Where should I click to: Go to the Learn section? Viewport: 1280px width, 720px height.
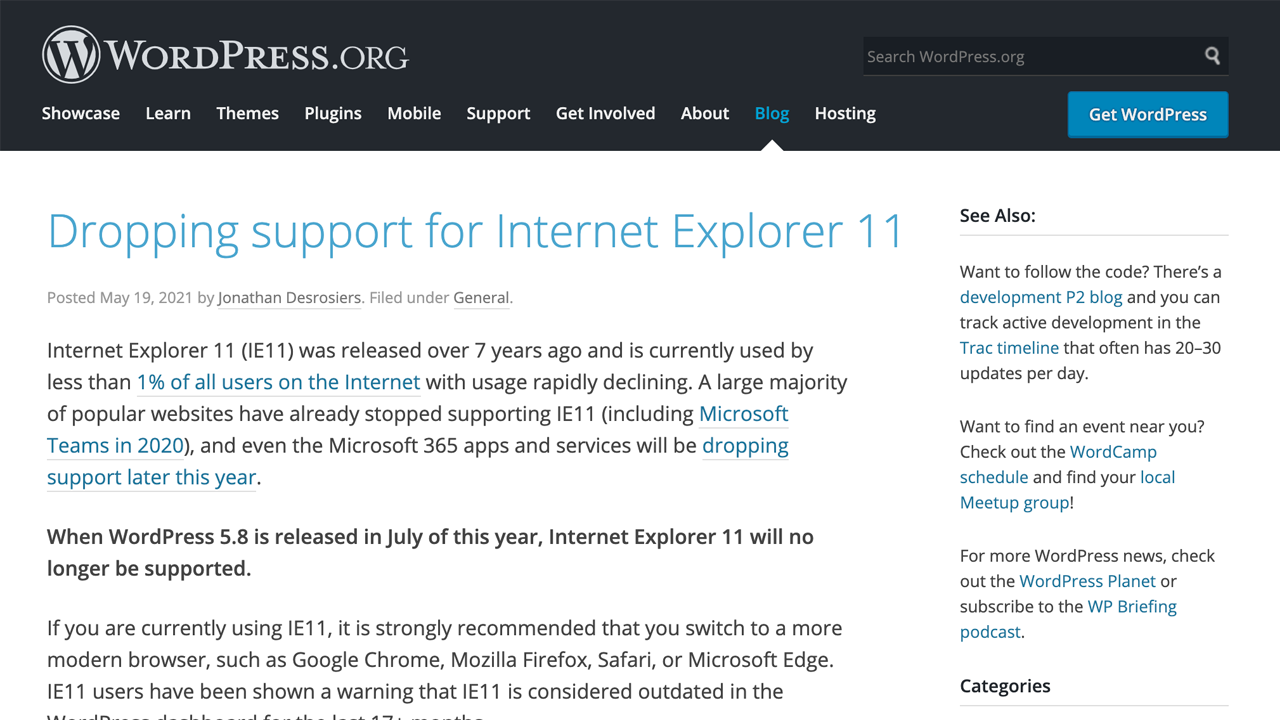tap(168, 113)
